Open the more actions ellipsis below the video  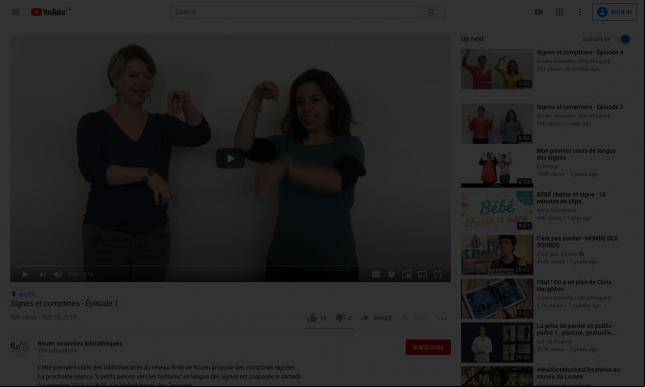point(442,318)
